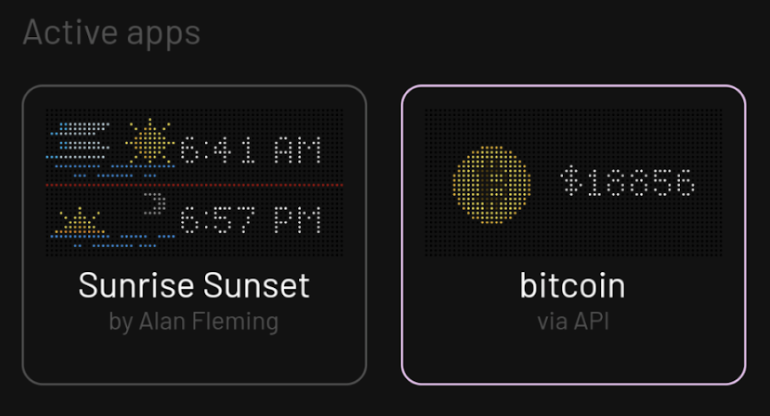Open the bitcoin app card

[x=573, y=235]
